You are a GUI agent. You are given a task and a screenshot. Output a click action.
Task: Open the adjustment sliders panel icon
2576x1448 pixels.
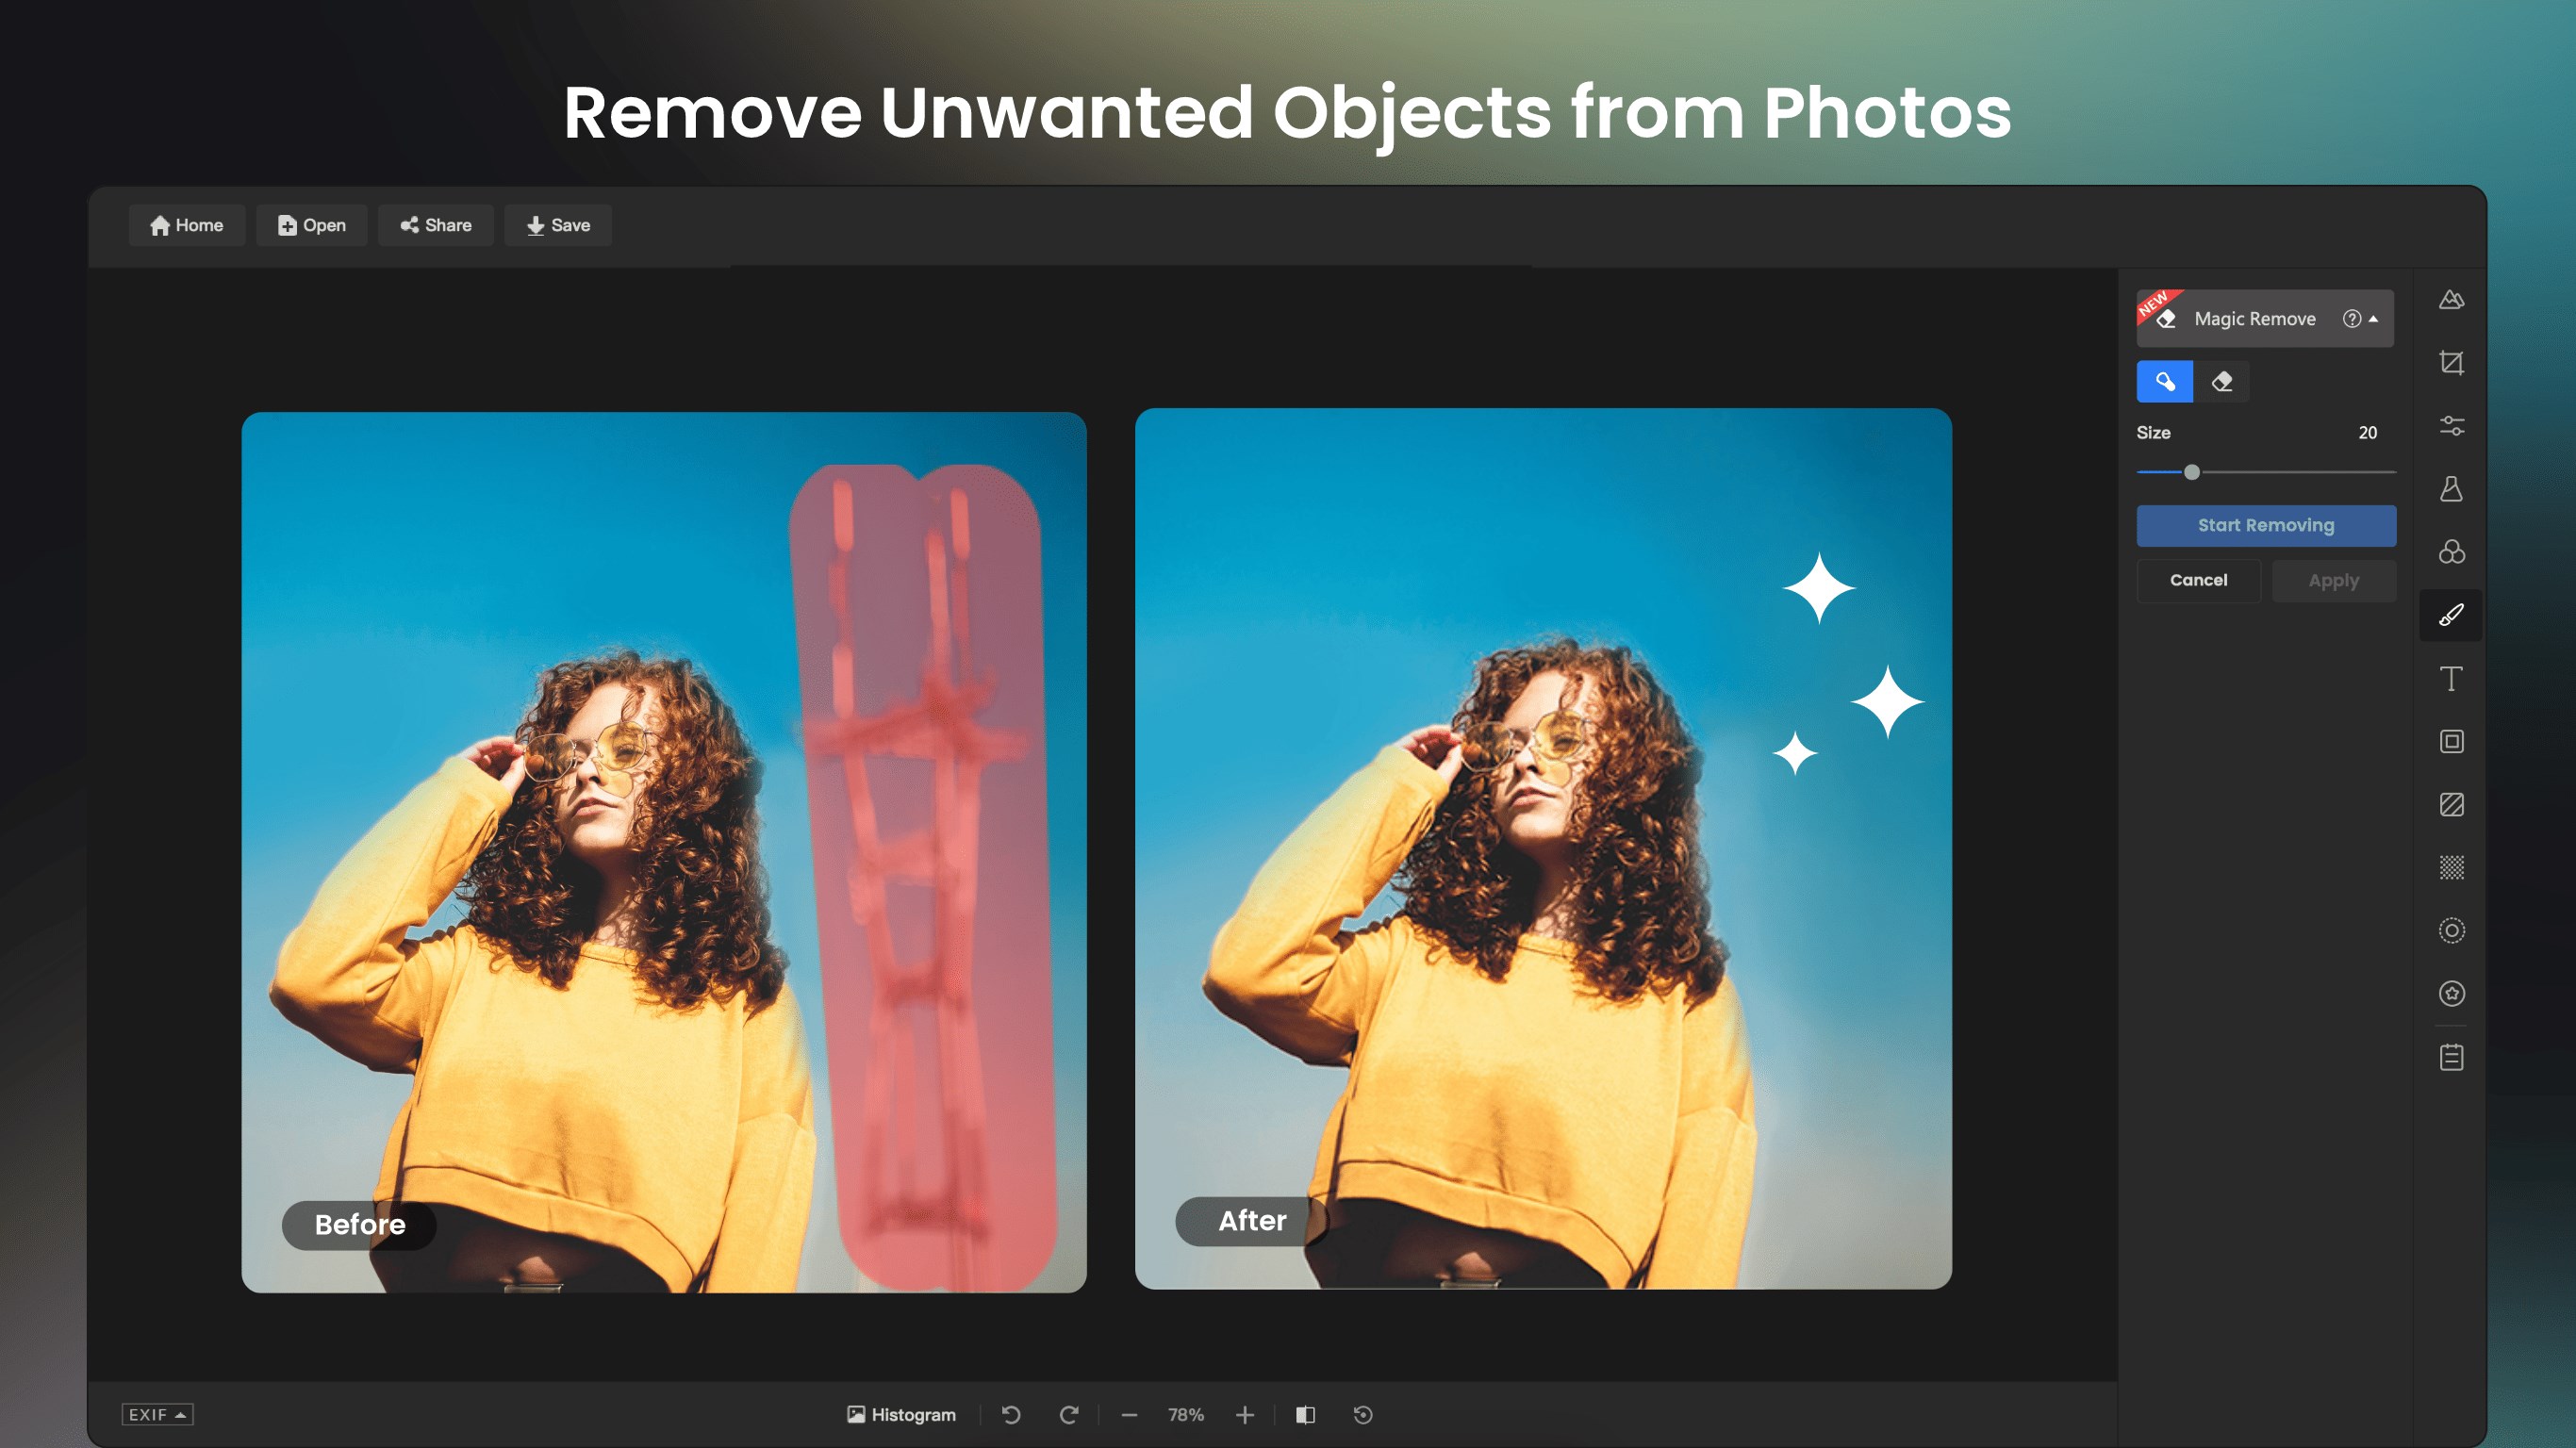pyautogui.click(x=2451, y=426)
